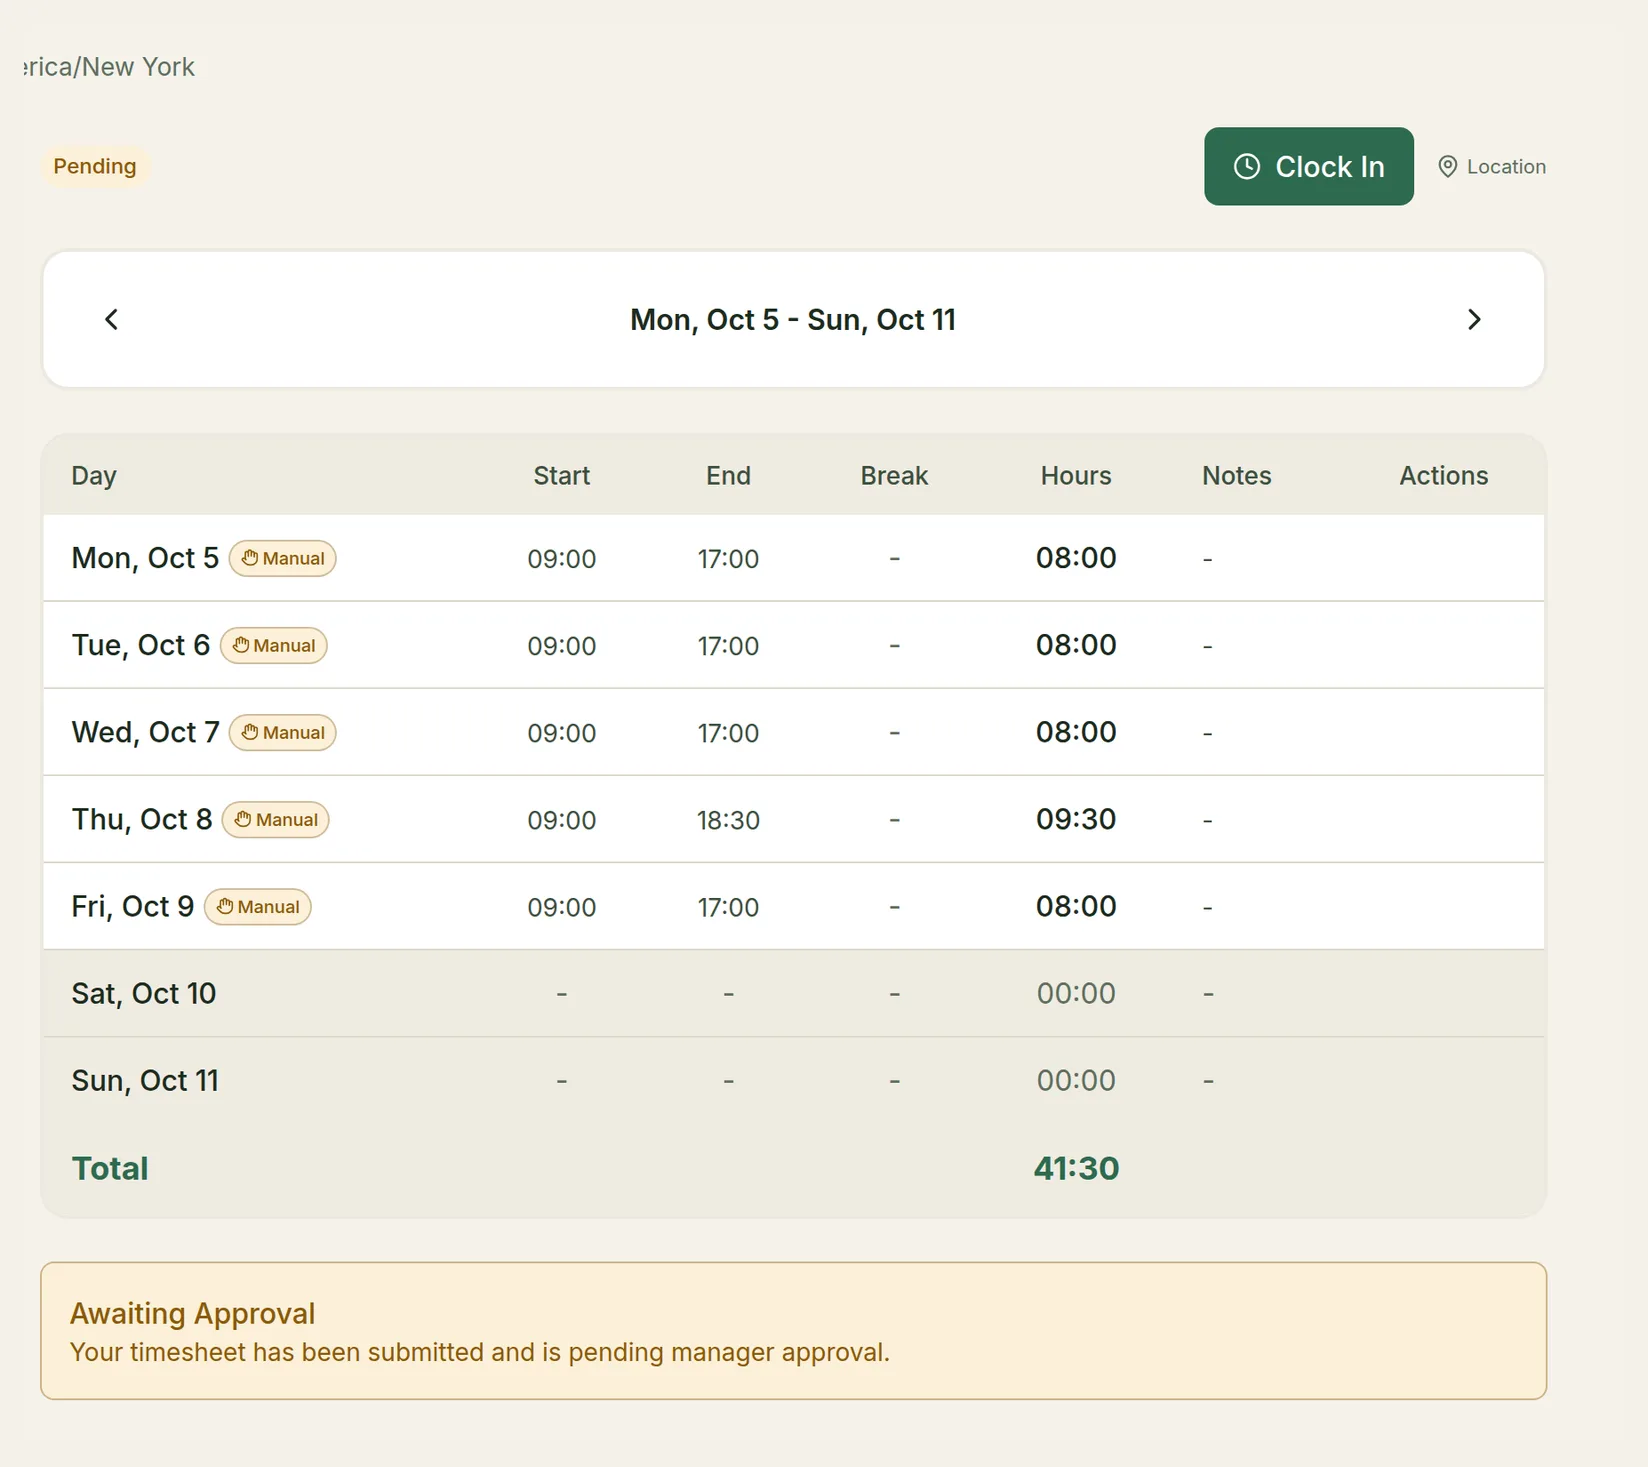The width and height of the screenshot is (1648, 1467).
Task: Click the Break column header
Action: pyautogui.click(x=894, y=475)
